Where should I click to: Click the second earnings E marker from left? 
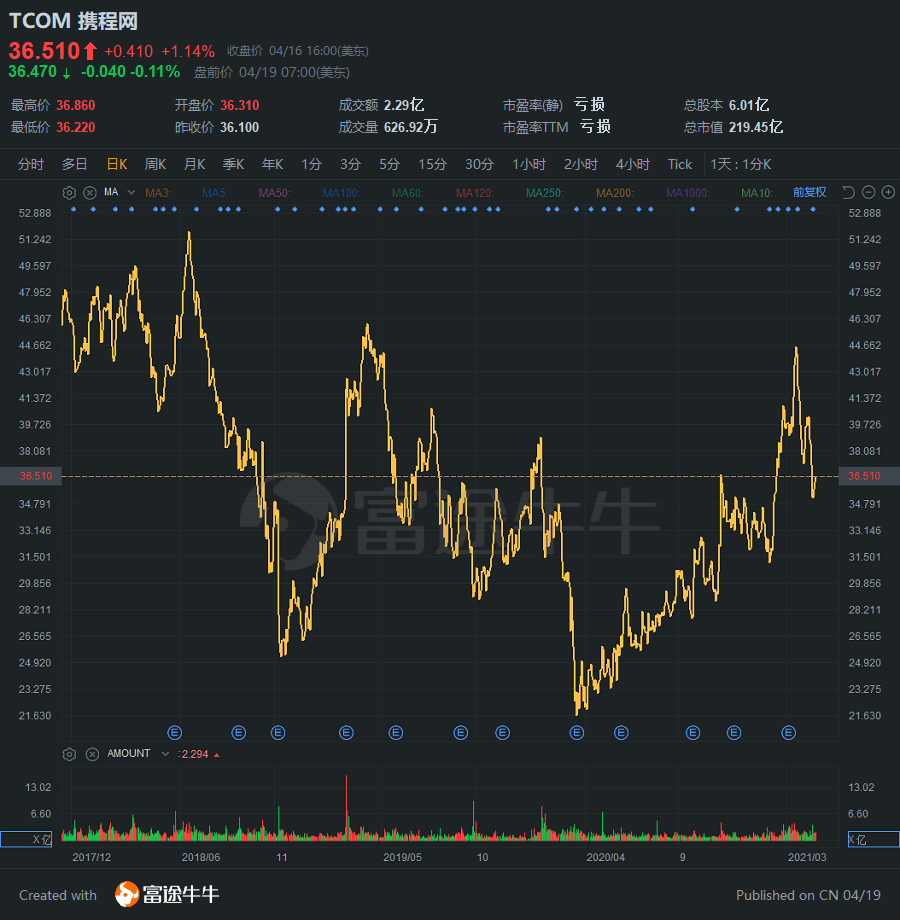[x=238, y=733]
